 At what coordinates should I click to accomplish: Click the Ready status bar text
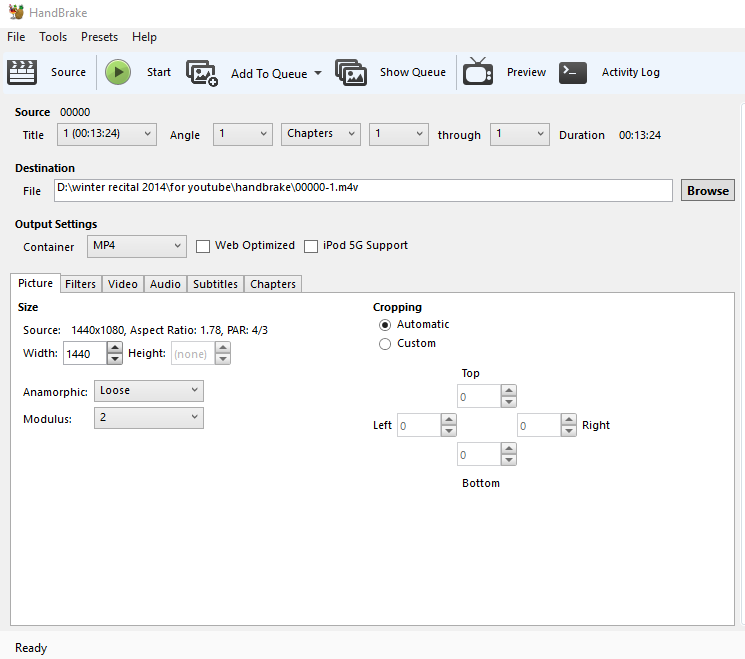[31, 648]
